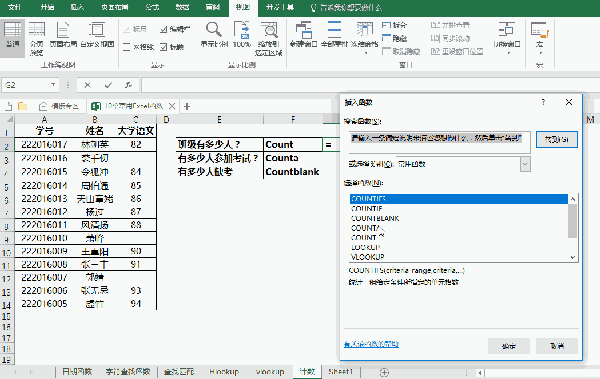Screen dimensions: 600x379
Task: Select COUNTA in the function list
Action: pyautogui.click(x=459, y=228)
